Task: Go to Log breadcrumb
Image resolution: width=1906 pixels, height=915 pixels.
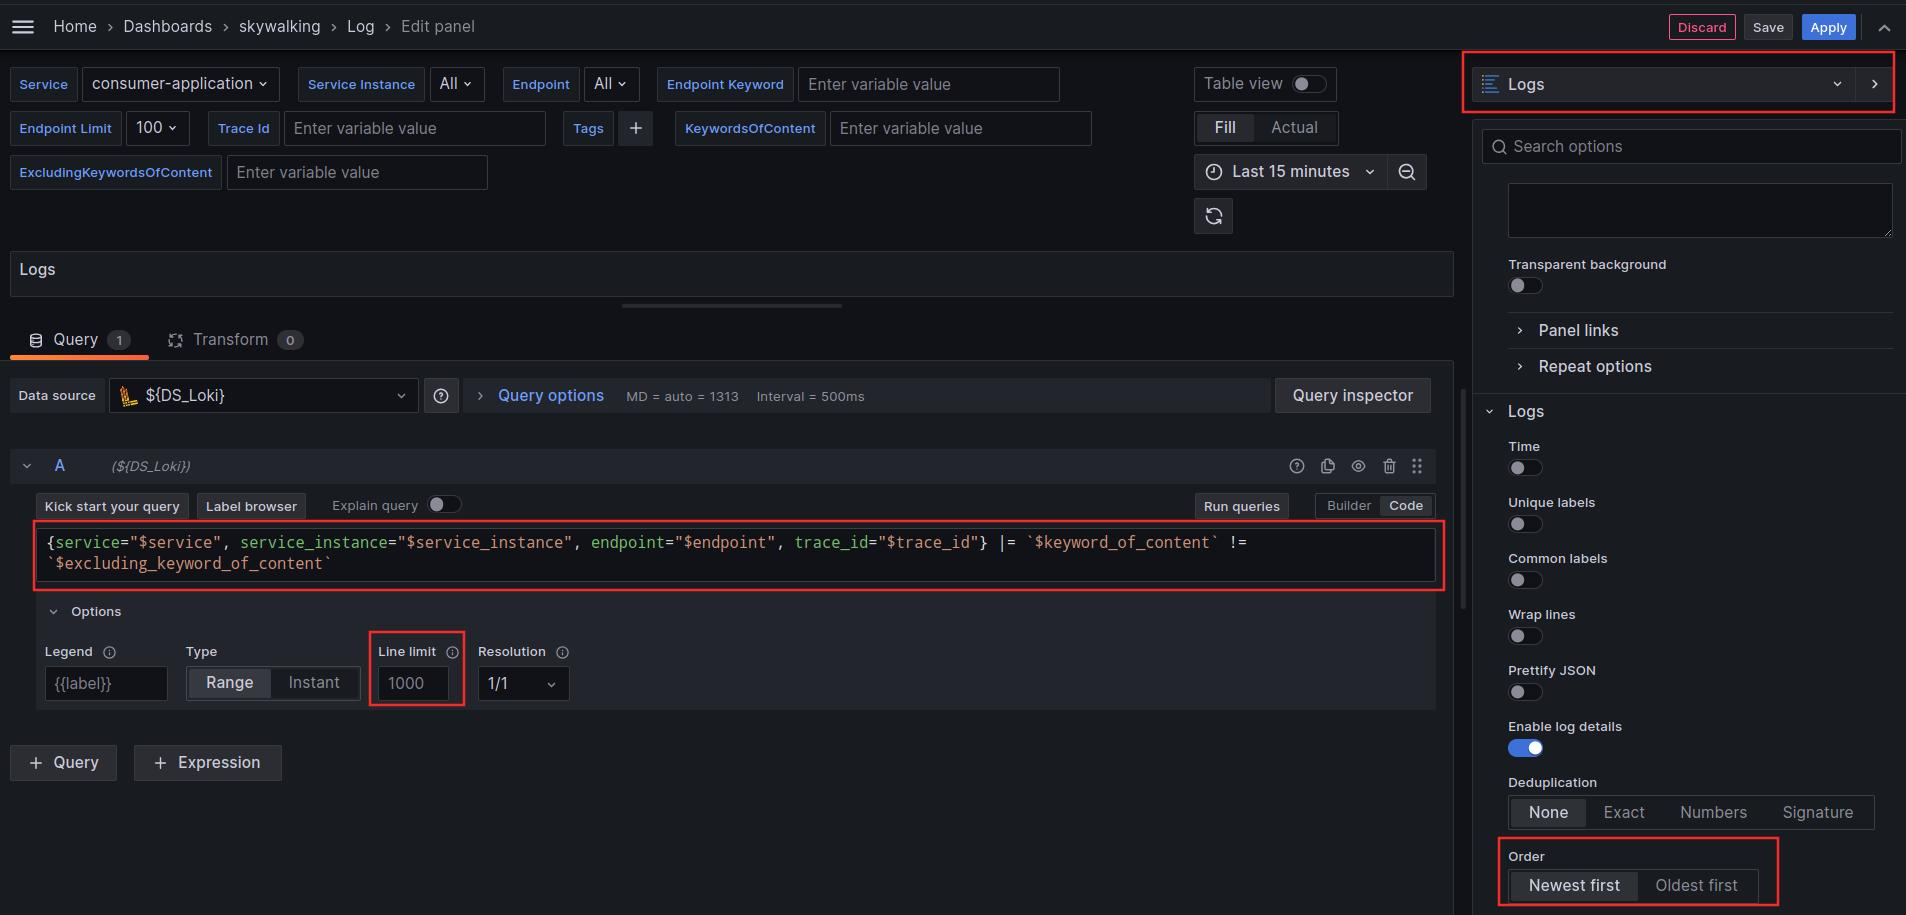Action: click(x=360, y=27)
